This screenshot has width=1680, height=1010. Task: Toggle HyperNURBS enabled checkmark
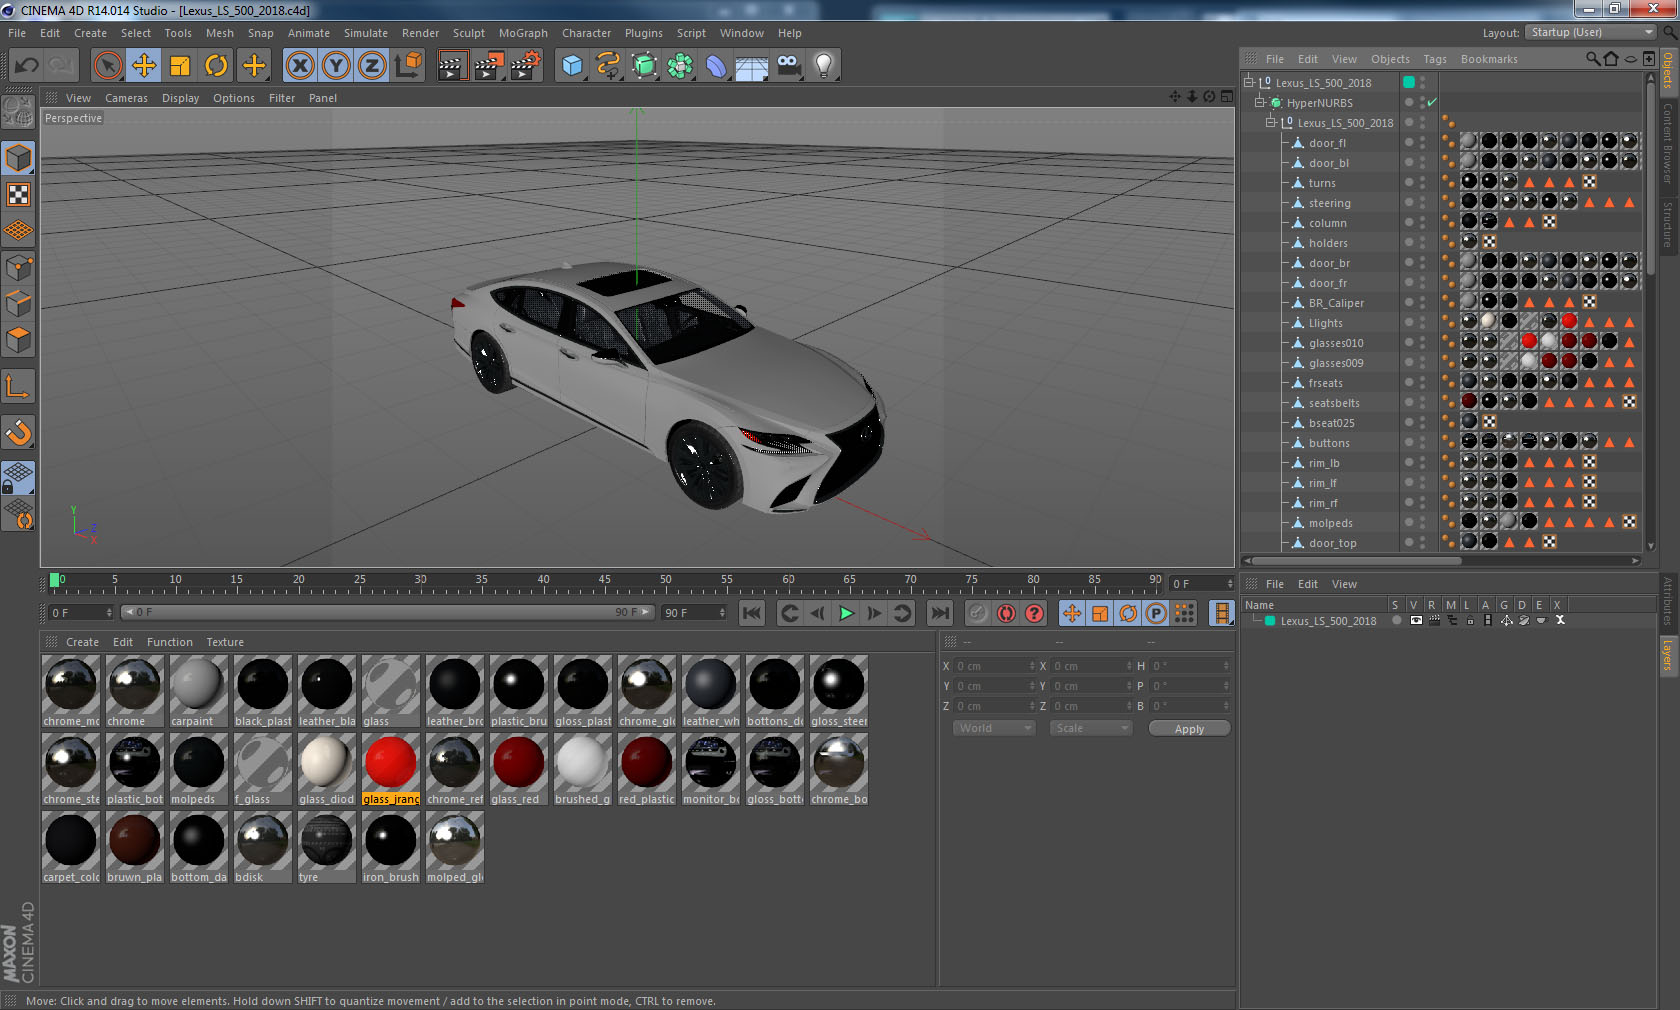[x=1432, y=102]
